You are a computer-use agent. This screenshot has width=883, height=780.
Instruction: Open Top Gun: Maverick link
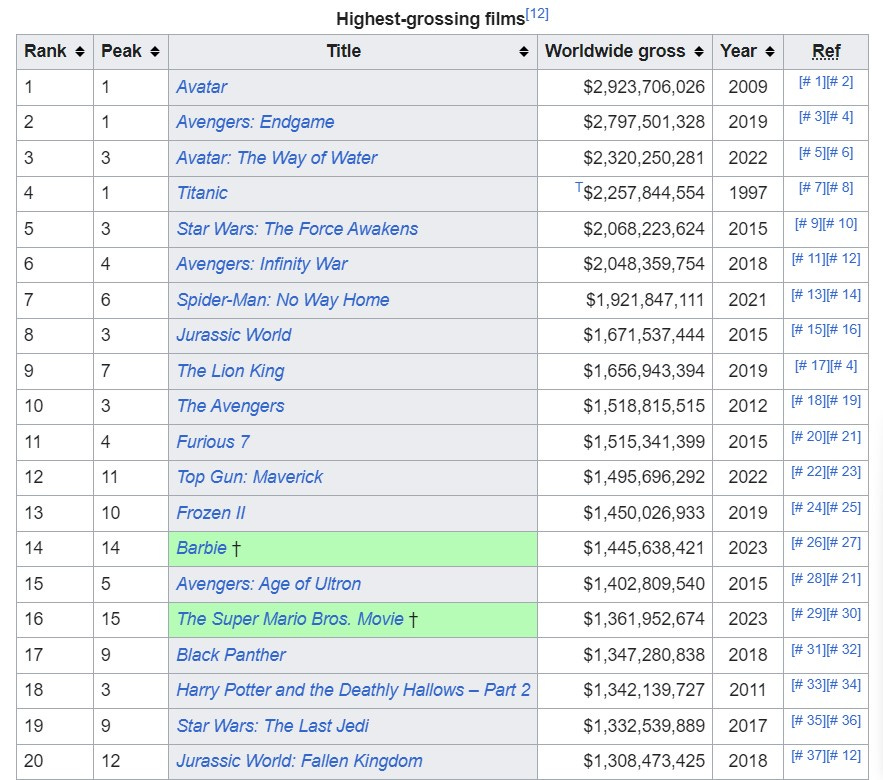click(x=249, y=476)
